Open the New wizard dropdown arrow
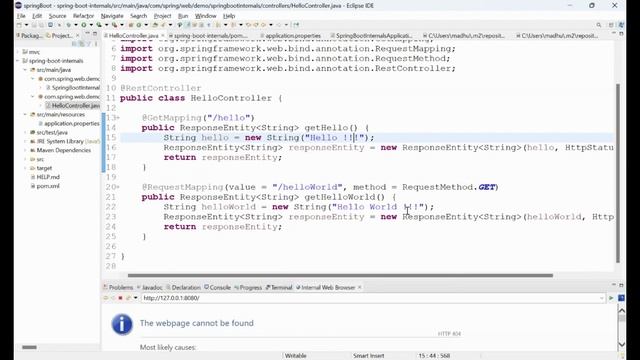 coord(27,25)
